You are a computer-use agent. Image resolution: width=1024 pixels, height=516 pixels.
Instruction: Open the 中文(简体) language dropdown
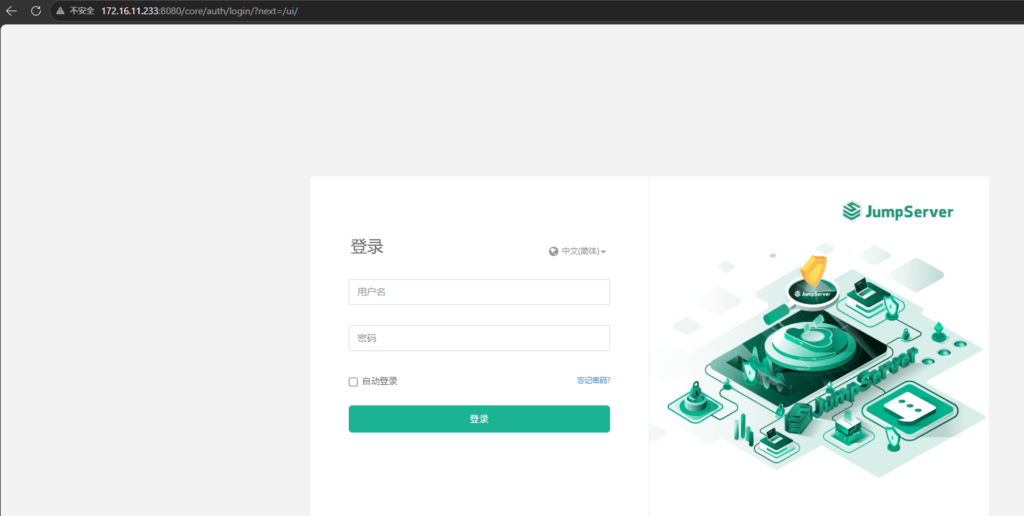(x=580, y=251)
